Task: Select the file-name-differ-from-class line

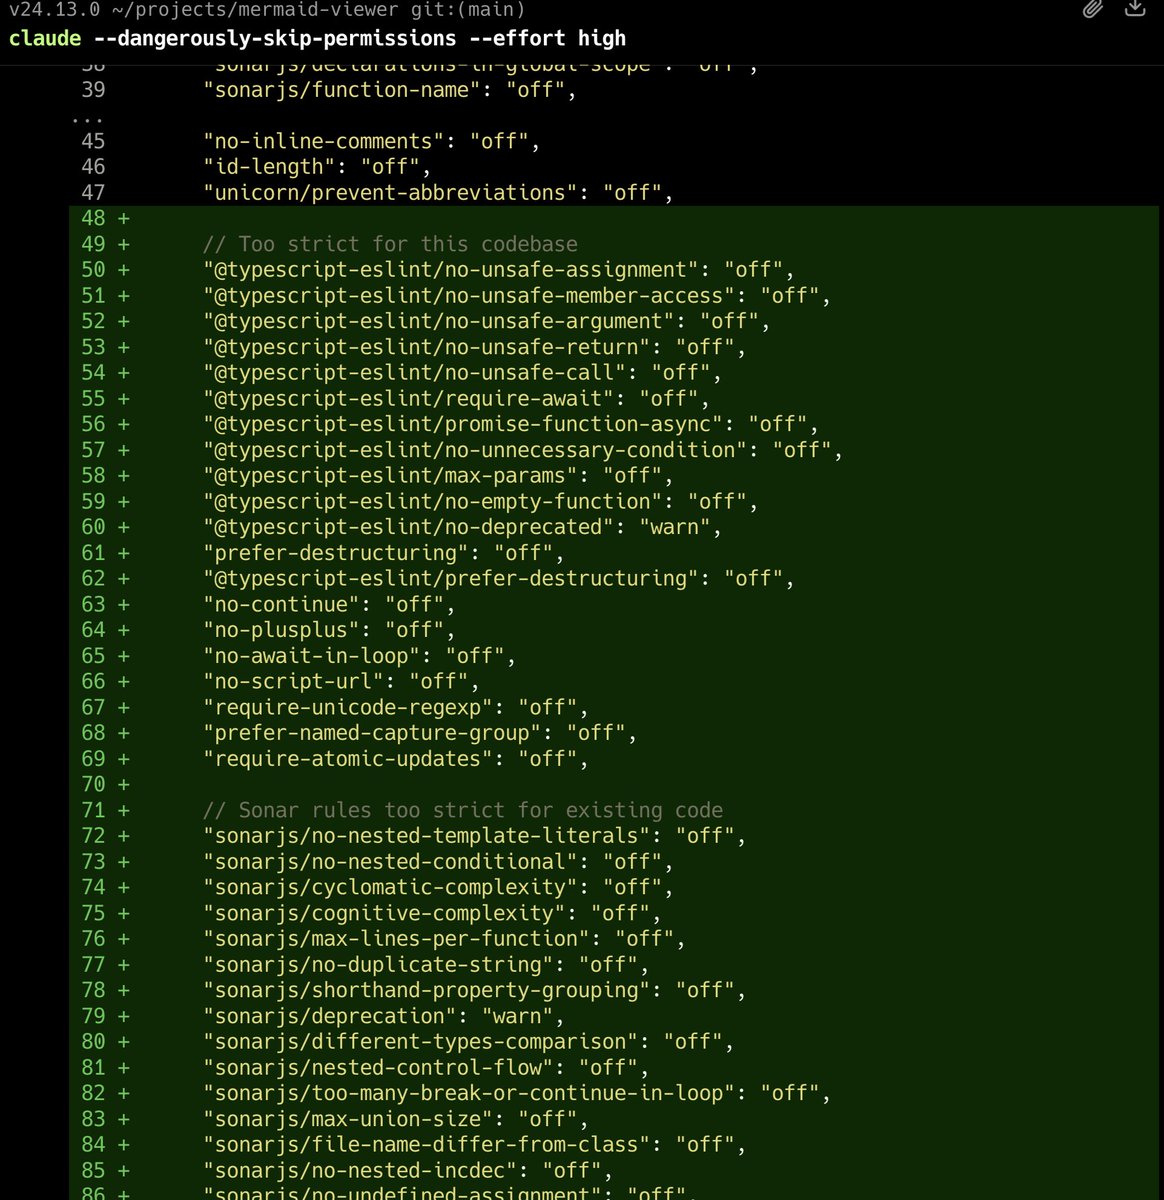Action: click(x=475, y=1146)
